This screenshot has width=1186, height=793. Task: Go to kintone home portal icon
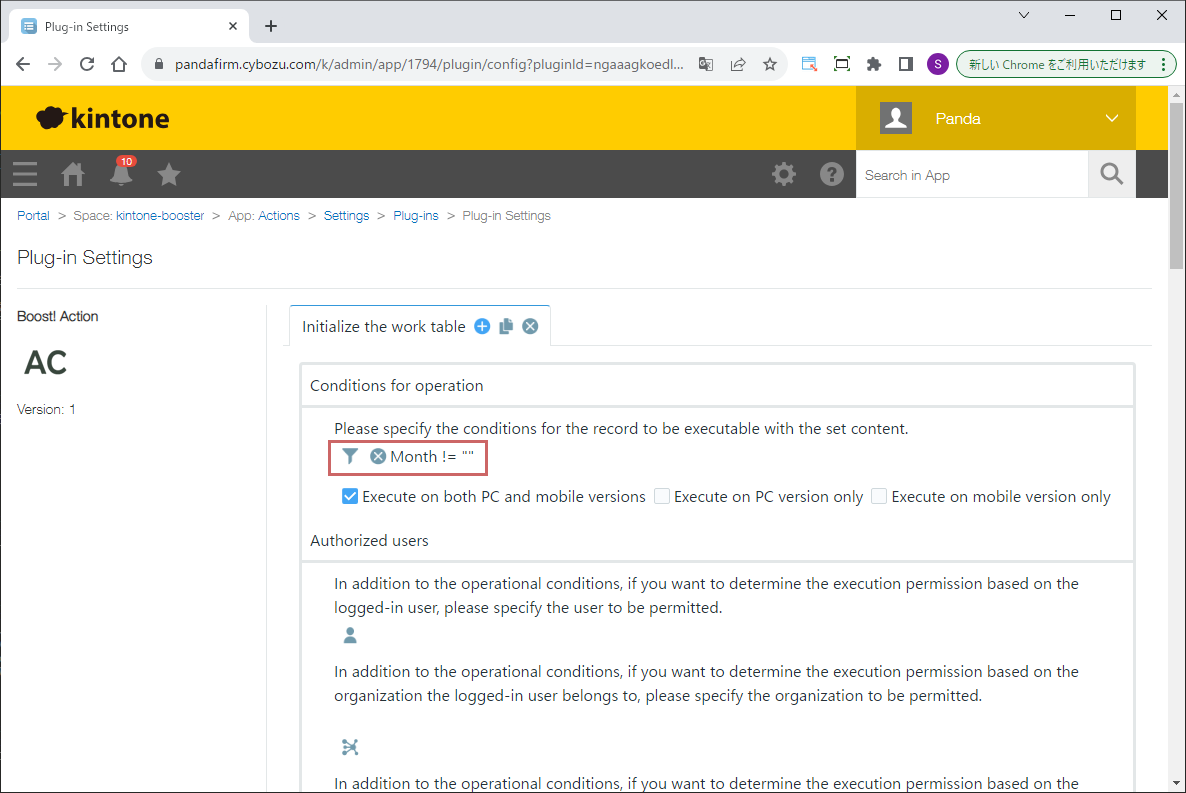[x=73, y=175]
